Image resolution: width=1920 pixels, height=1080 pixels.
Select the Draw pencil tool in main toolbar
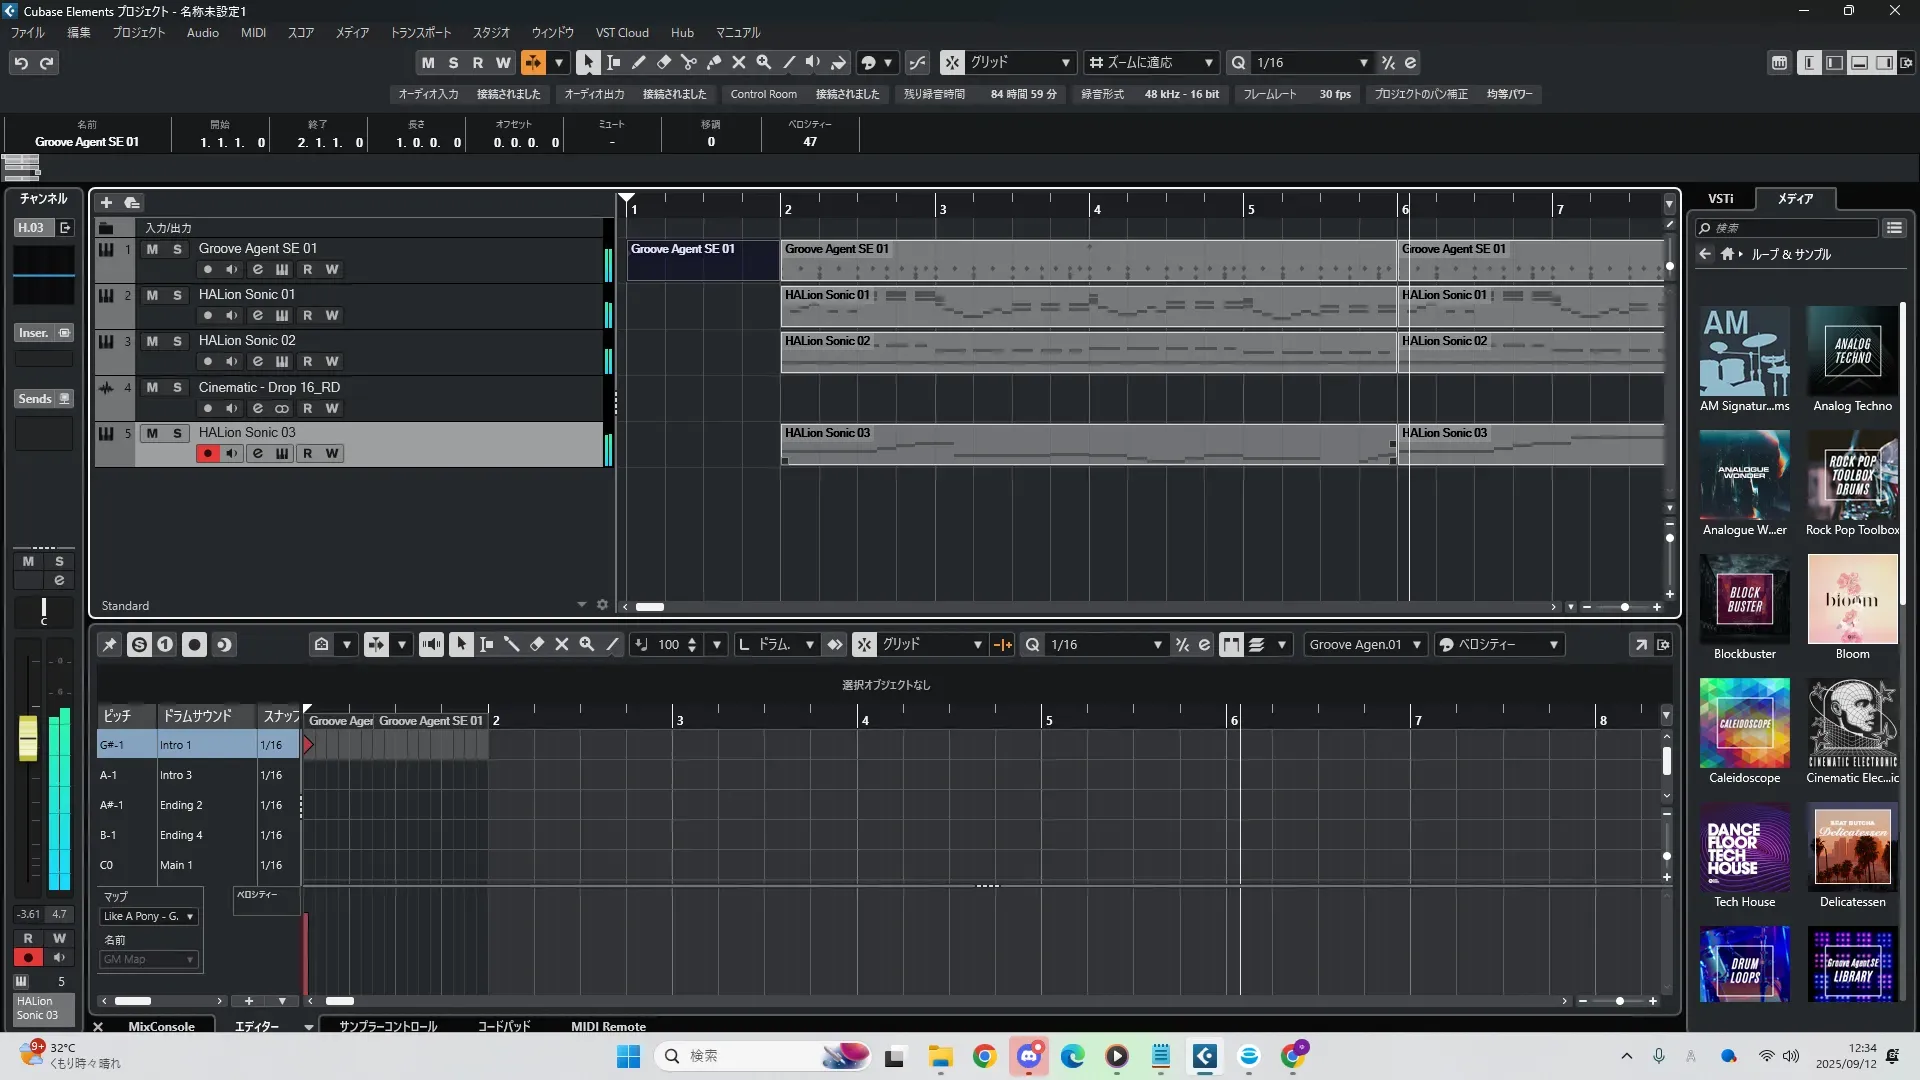[638, 62]
